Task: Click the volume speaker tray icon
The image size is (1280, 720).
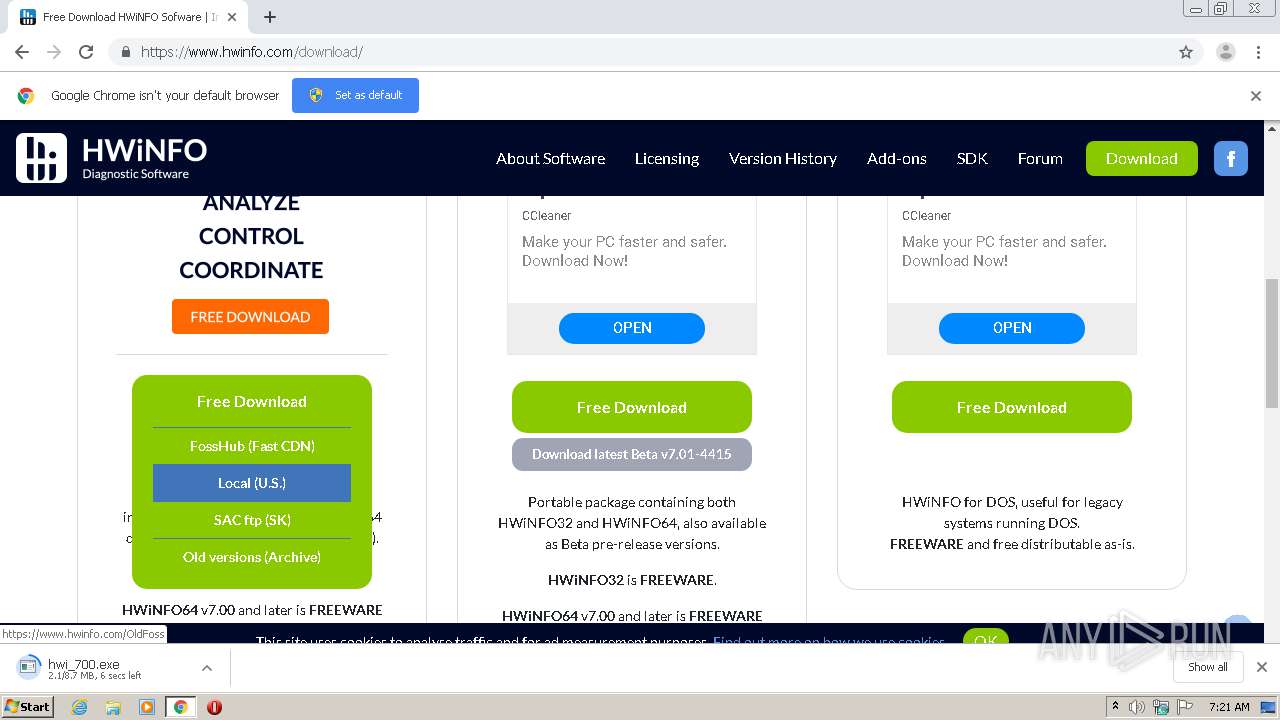Action: (x=1137, y=707)
